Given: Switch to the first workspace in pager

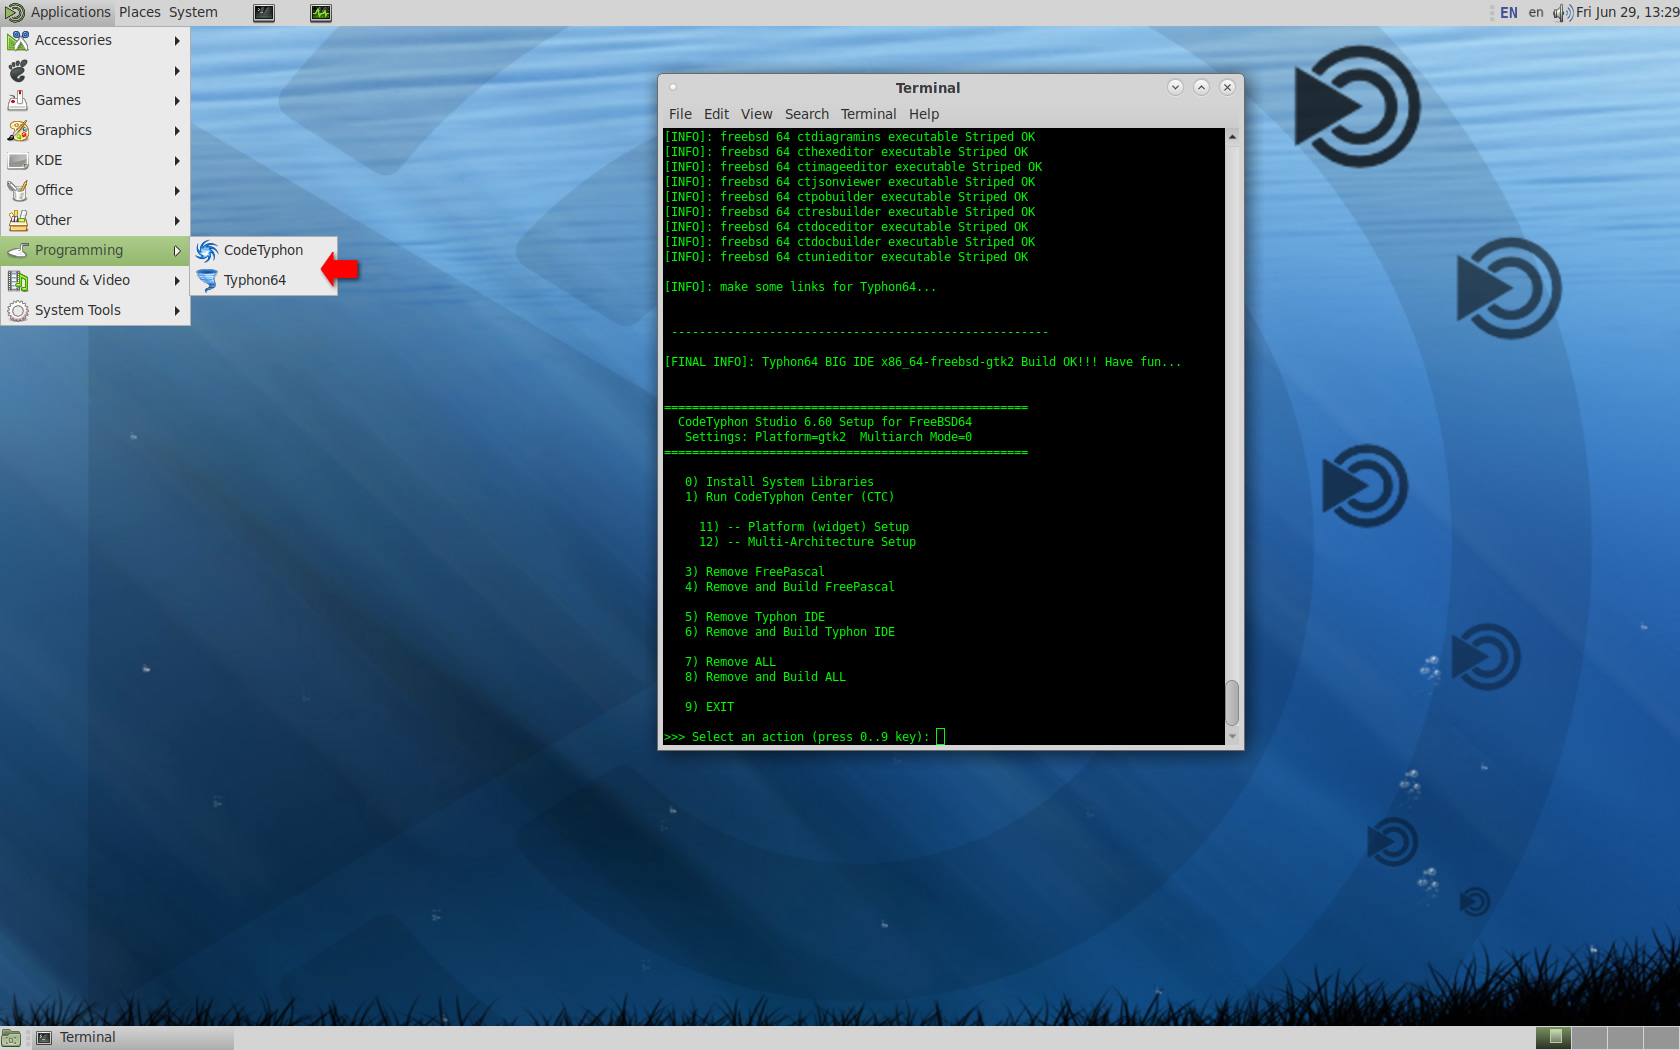Looking at the screenshot, I should click(x=1553, y=1038).
